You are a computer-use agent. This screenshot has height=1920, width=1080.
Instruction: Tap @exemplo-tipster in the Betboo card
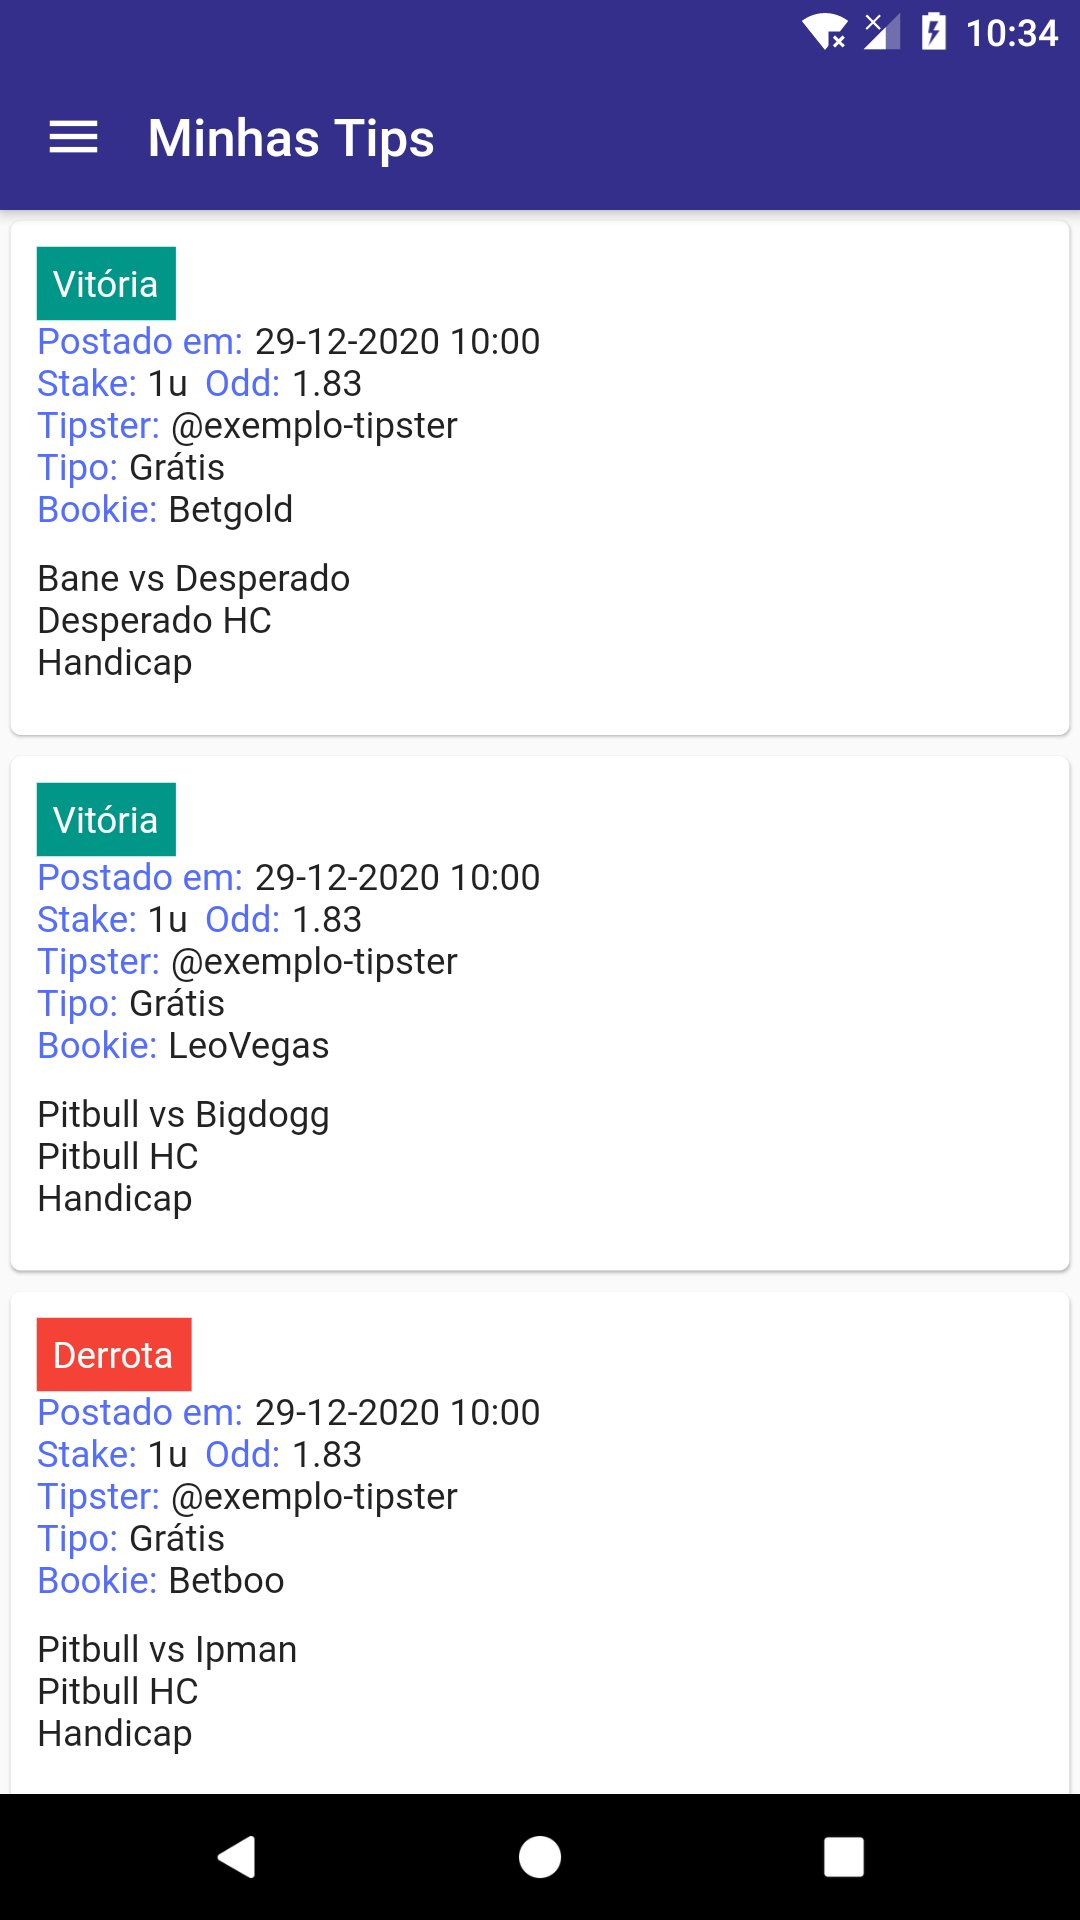(x=314, y=1497)
